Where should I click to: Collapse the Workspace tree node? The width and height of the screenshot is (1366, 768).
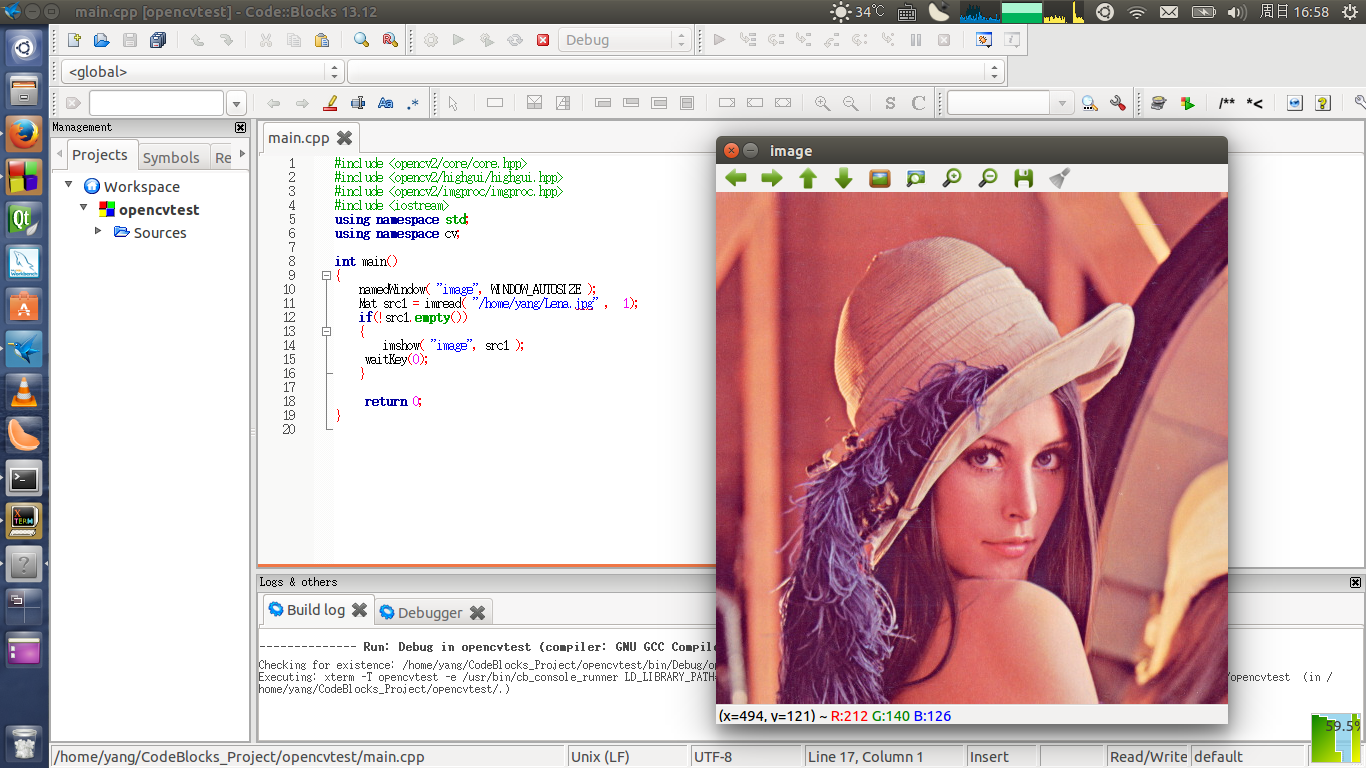click(69, 185)
